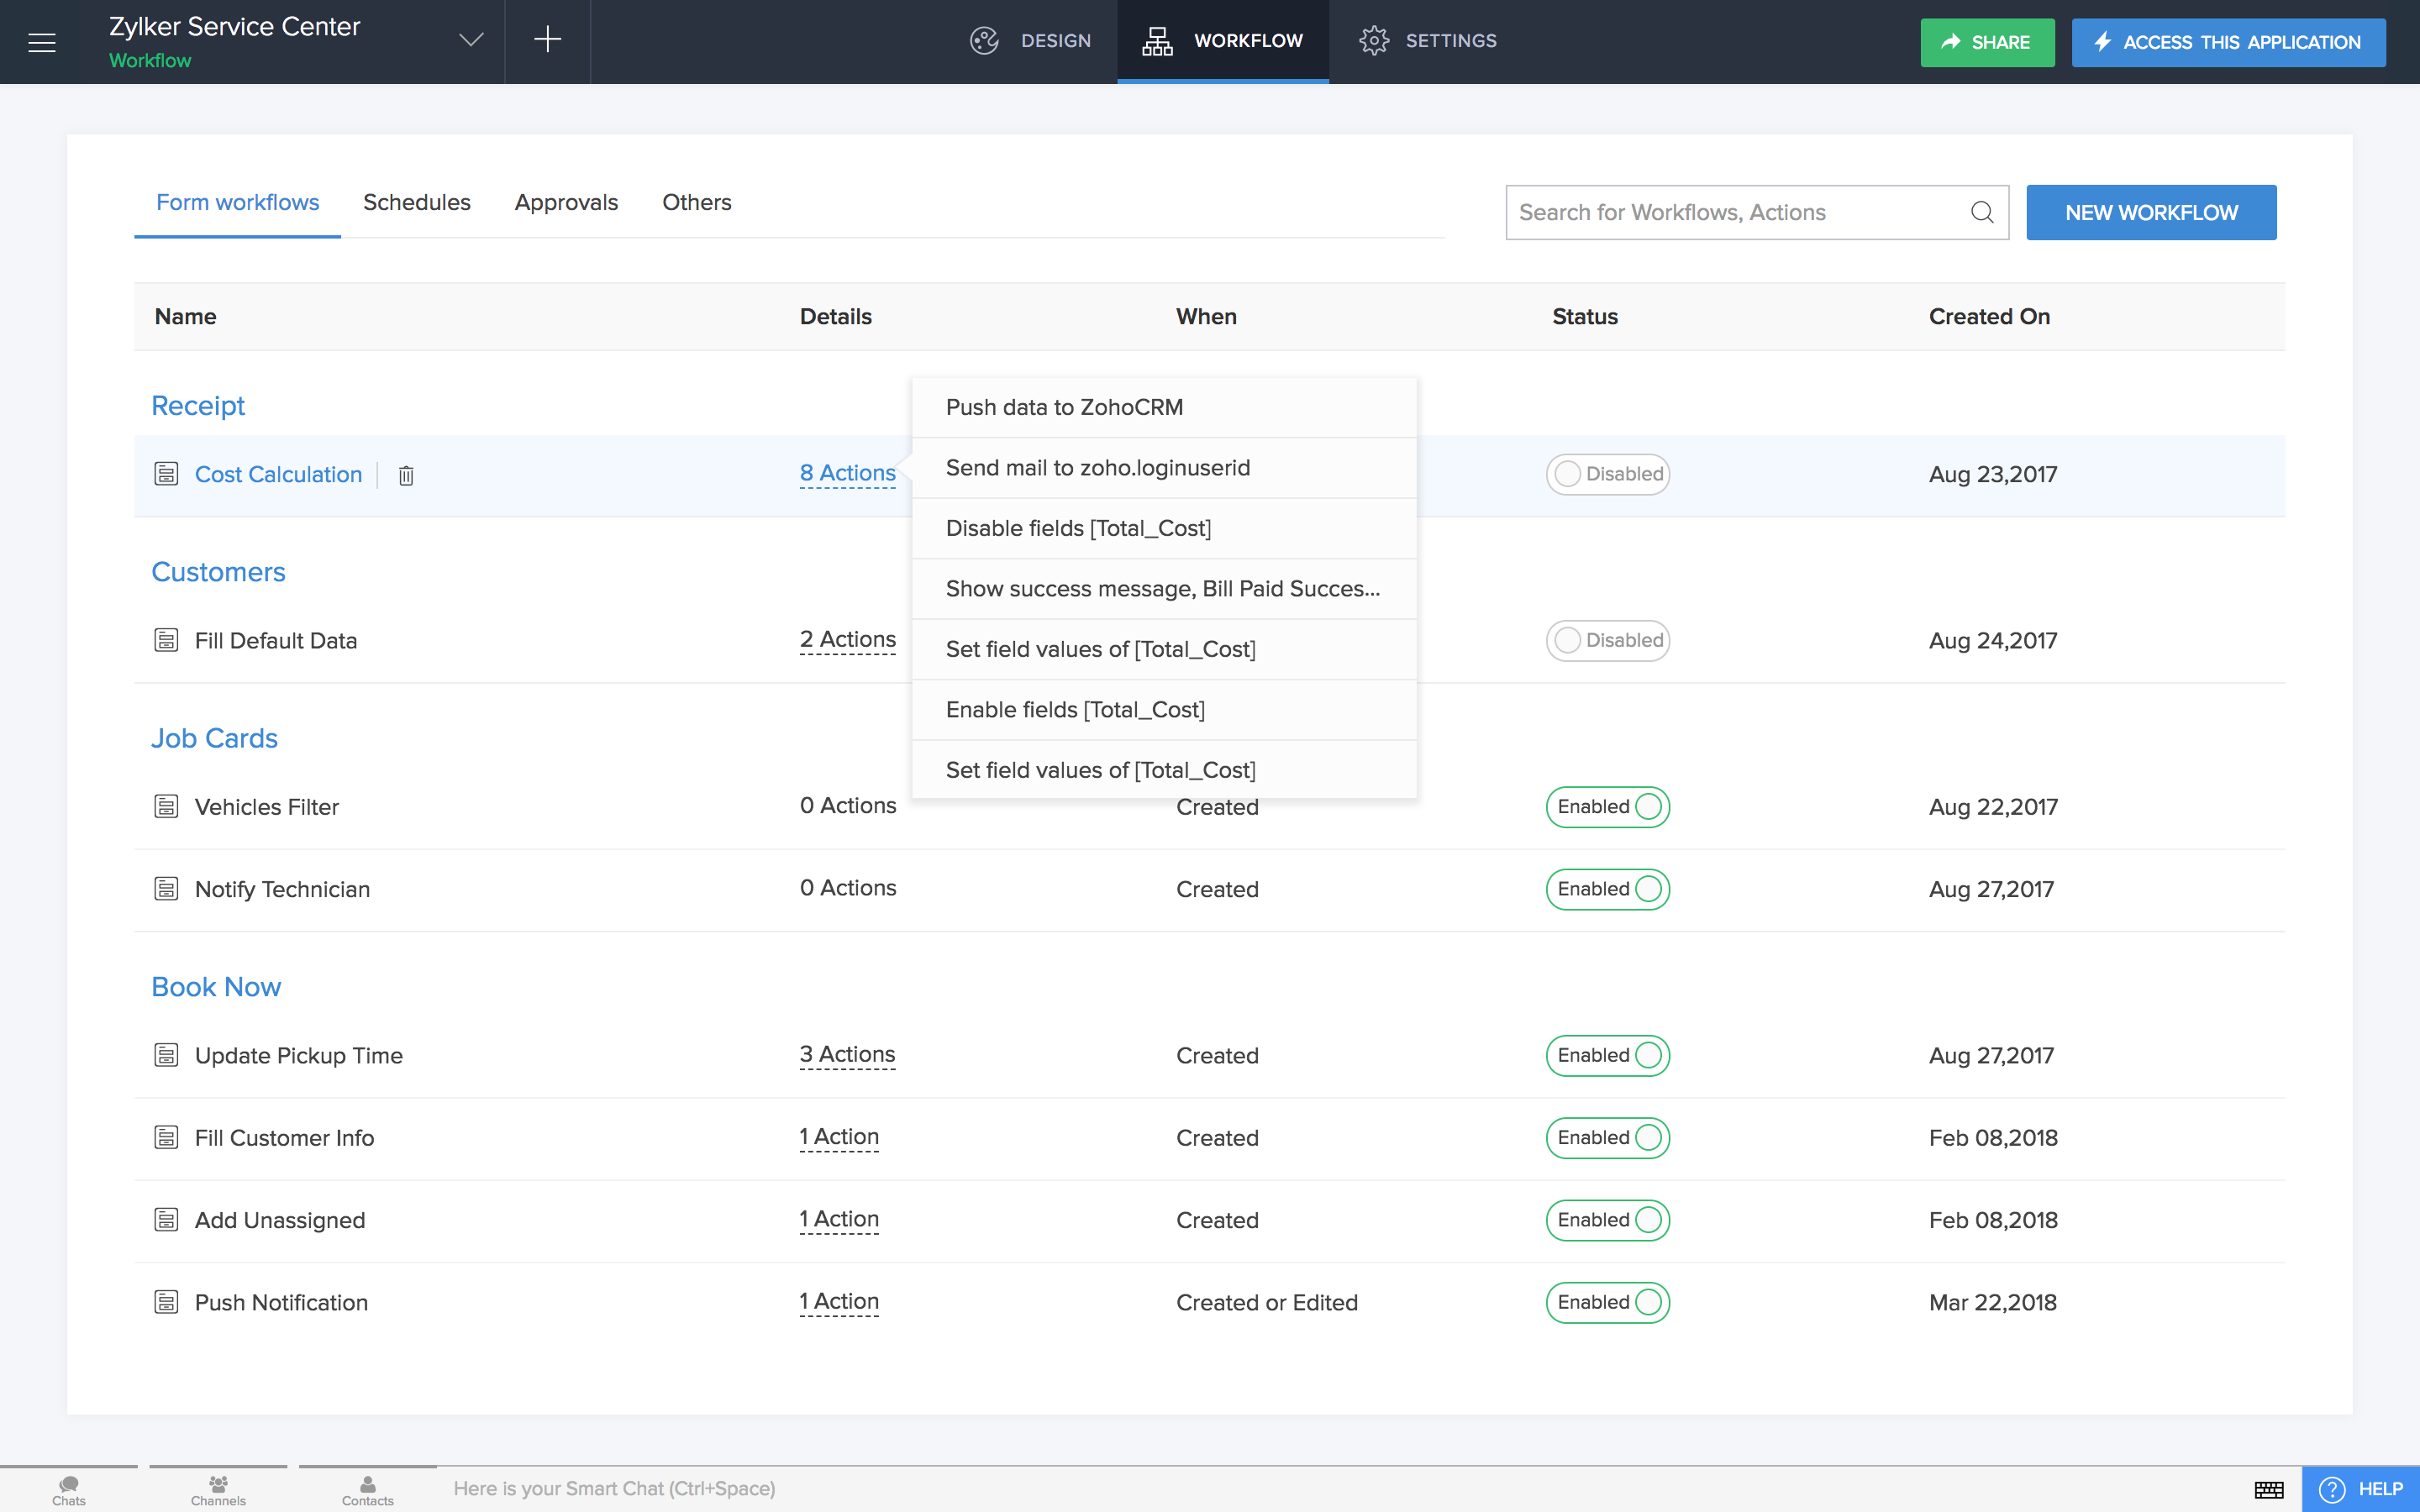The width and height of the screenshot is (2420, 1512).
Task: Click NEW WORKFLOW button
Action: [2152, 211]
